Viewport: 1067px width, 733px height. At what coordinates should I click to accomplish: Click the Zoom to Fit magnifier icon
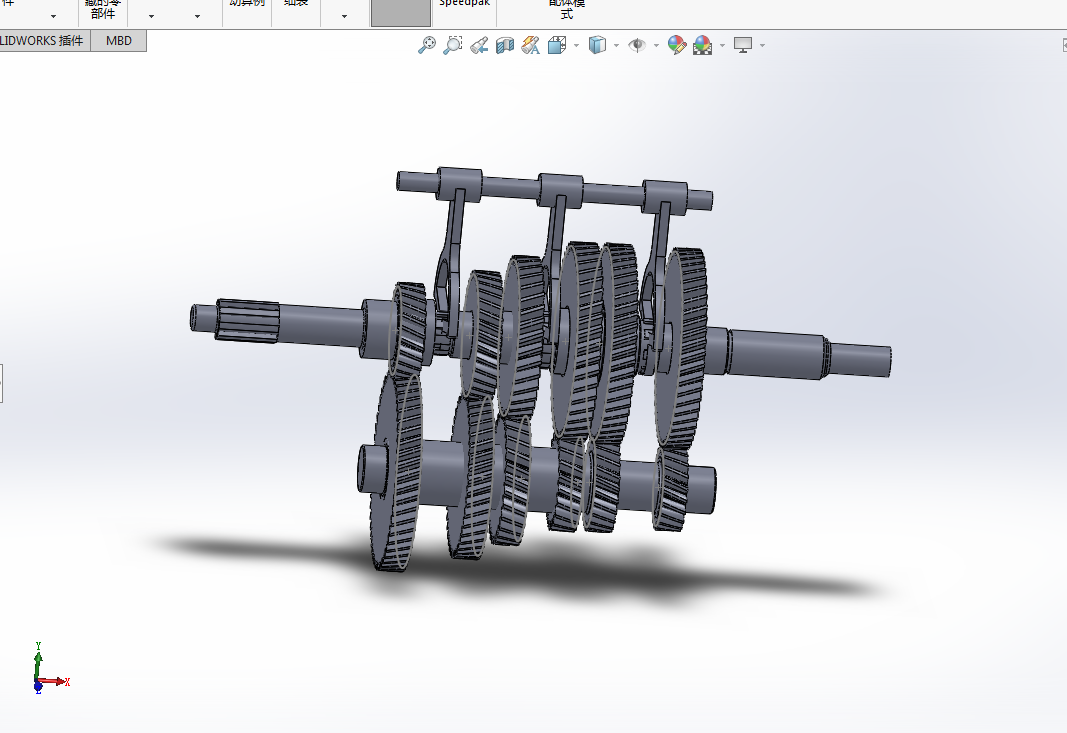[x=427, y=45]
